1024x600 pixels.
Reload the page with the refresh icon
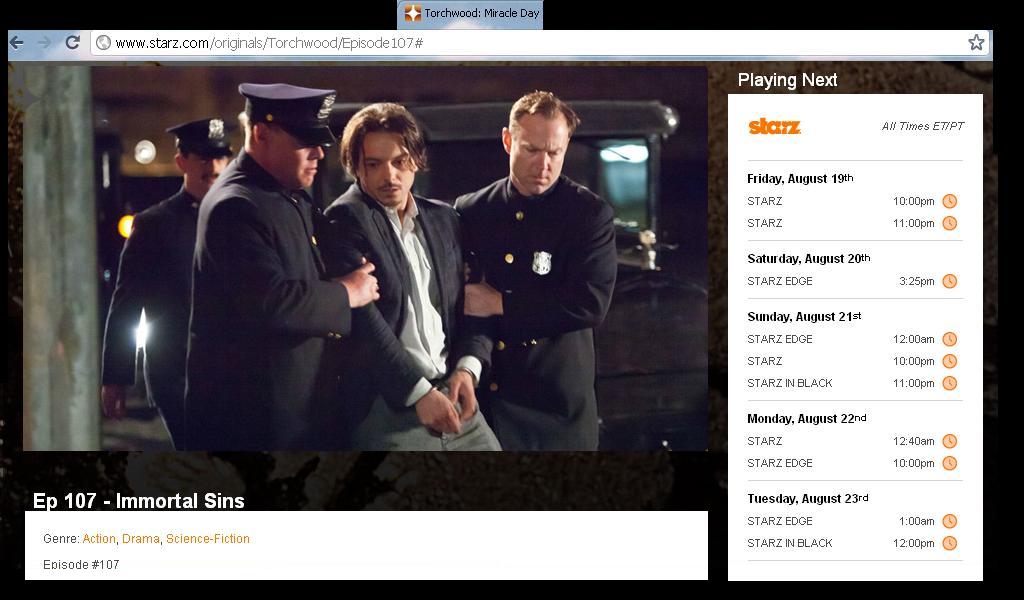(x=72, y=42)
